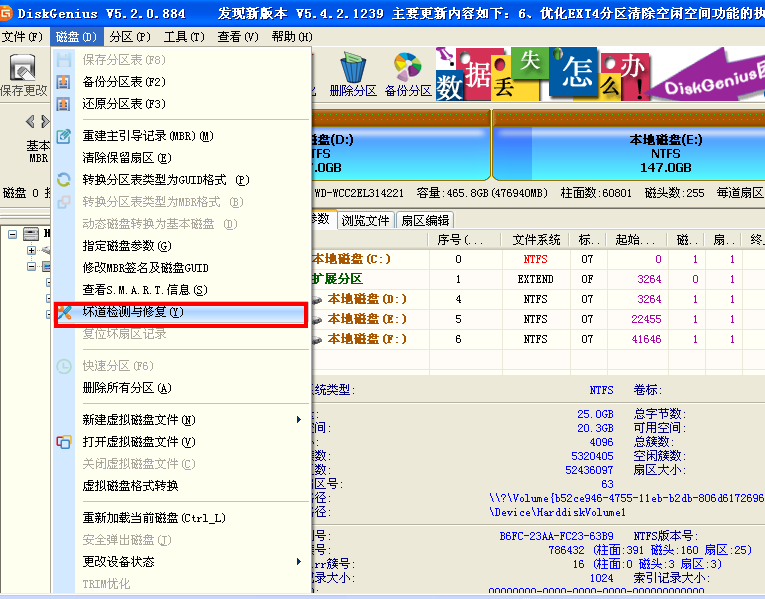Click the 备份分区 (Backup Partition) toolbar icon
Viewport: 765px width, 599px height.
click(407, 75)
